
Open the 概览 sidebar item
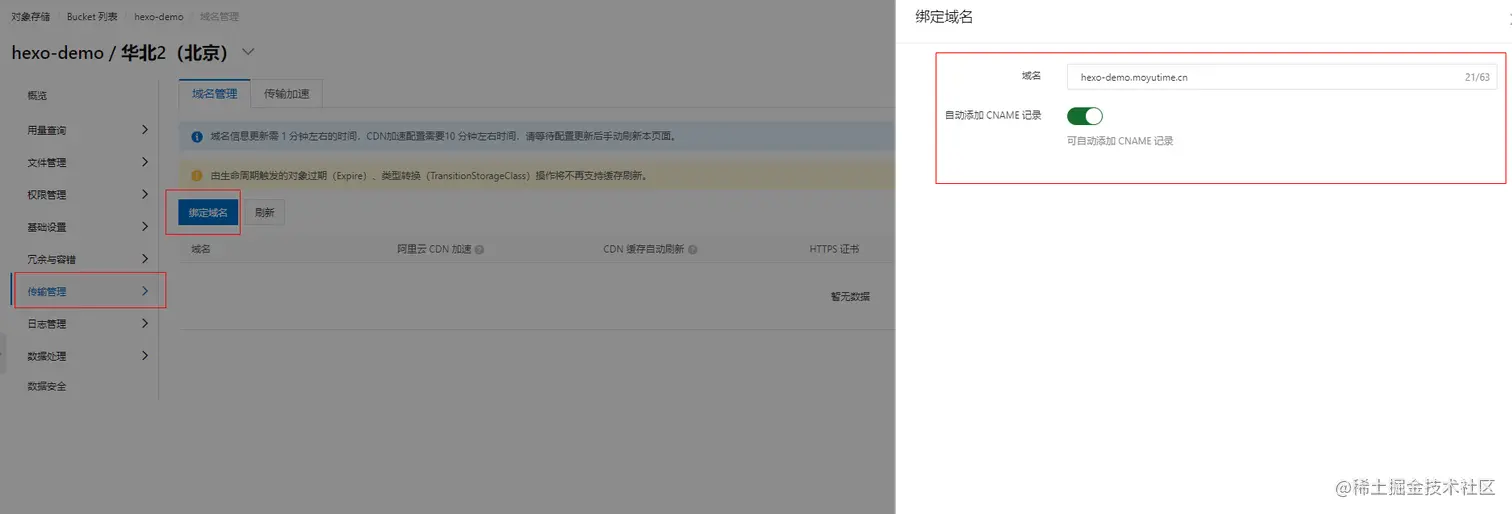[x=37, y=96]
